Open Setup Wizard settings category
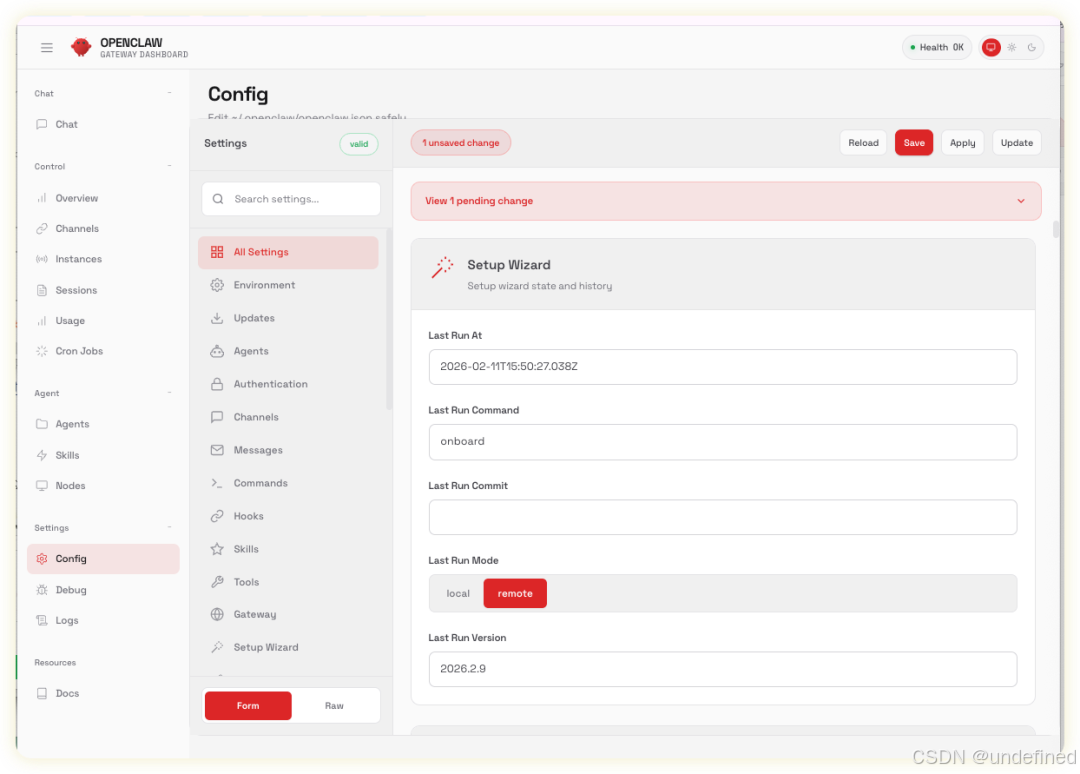The image size is (1080, 774). pyautogui.click(x=288, y=647)
